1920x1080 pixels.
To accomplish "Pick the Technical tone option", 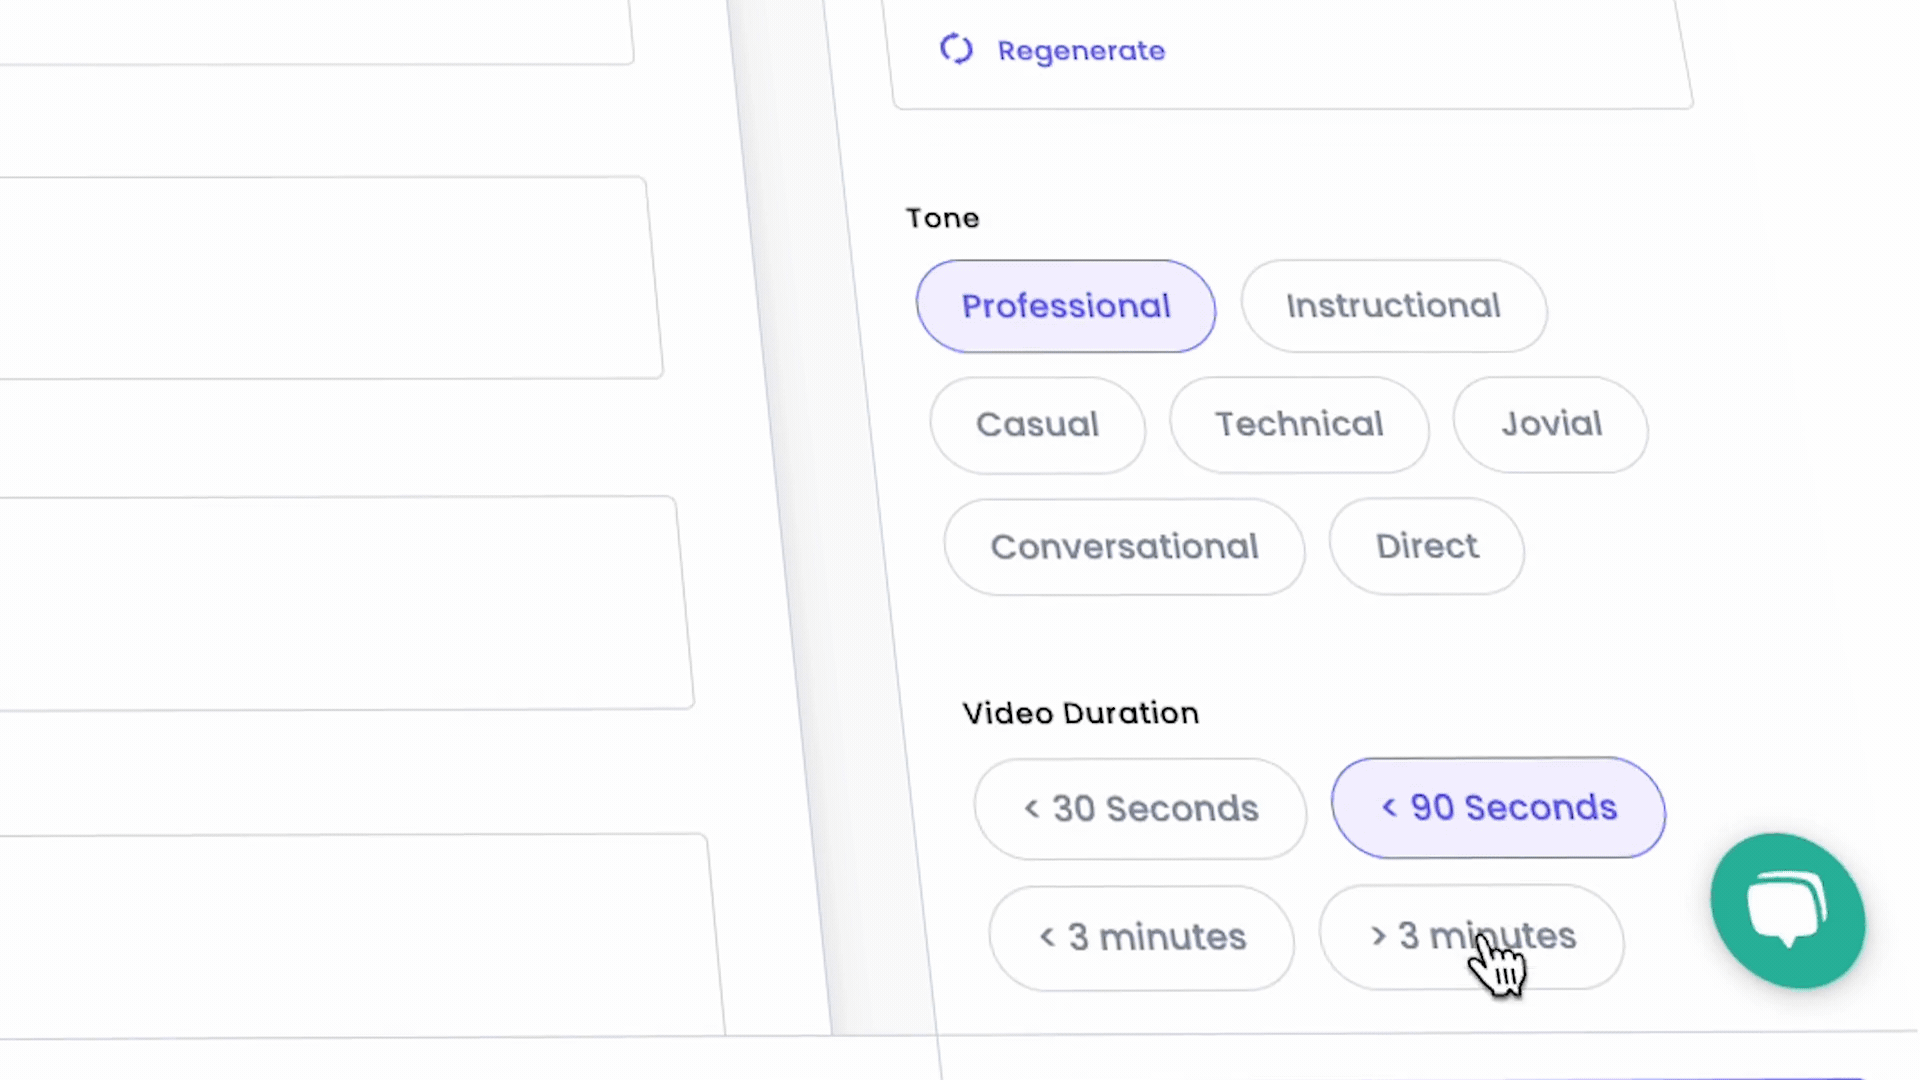I will [x=1299, y=425].
